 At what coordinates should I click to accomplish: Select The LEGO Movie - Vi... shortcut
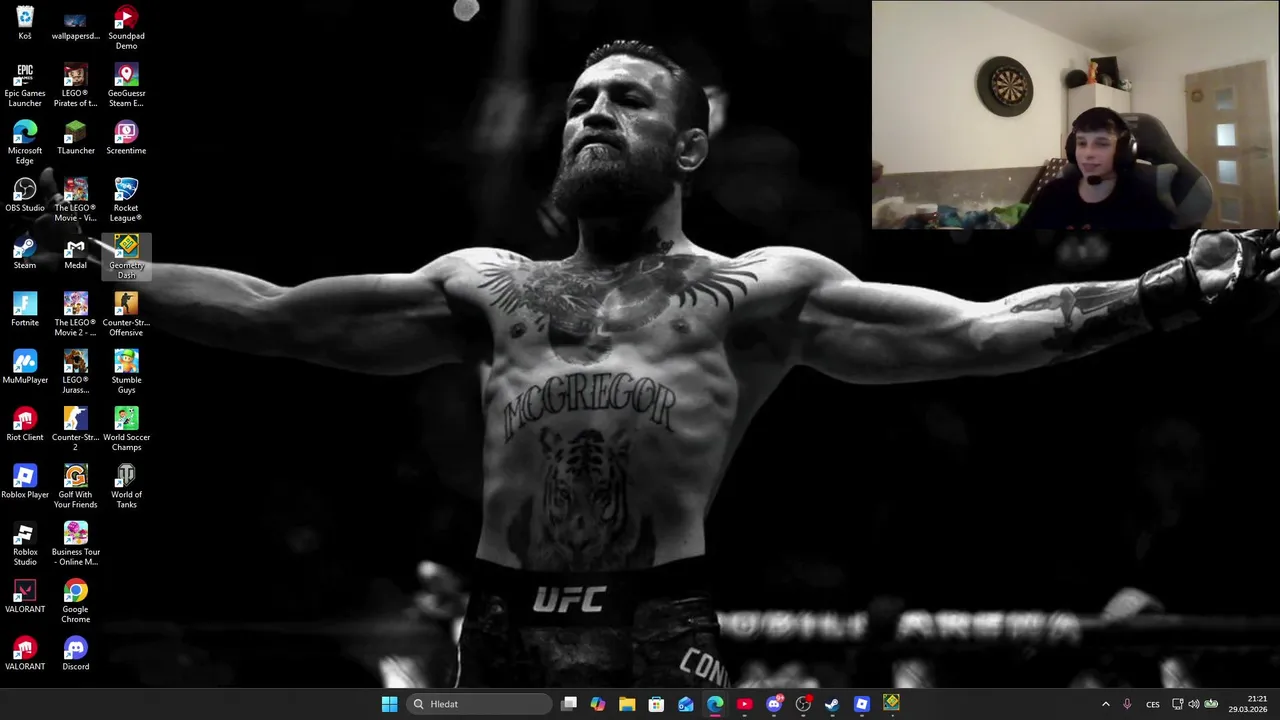(76, 200)
